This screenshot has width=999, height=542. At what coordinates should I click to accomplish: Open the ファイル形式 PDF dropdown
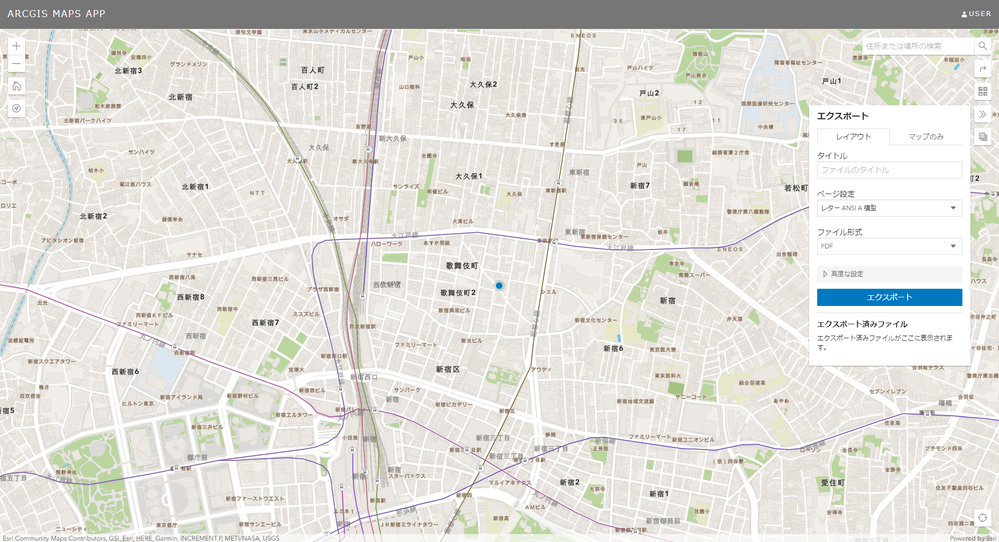(889, 246)
